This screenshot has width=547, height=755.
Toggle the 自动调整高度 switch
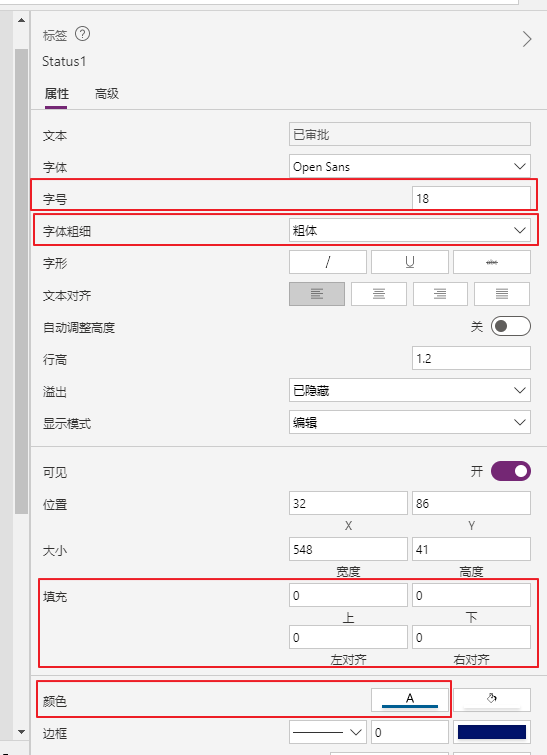click(x=510, y=326)
